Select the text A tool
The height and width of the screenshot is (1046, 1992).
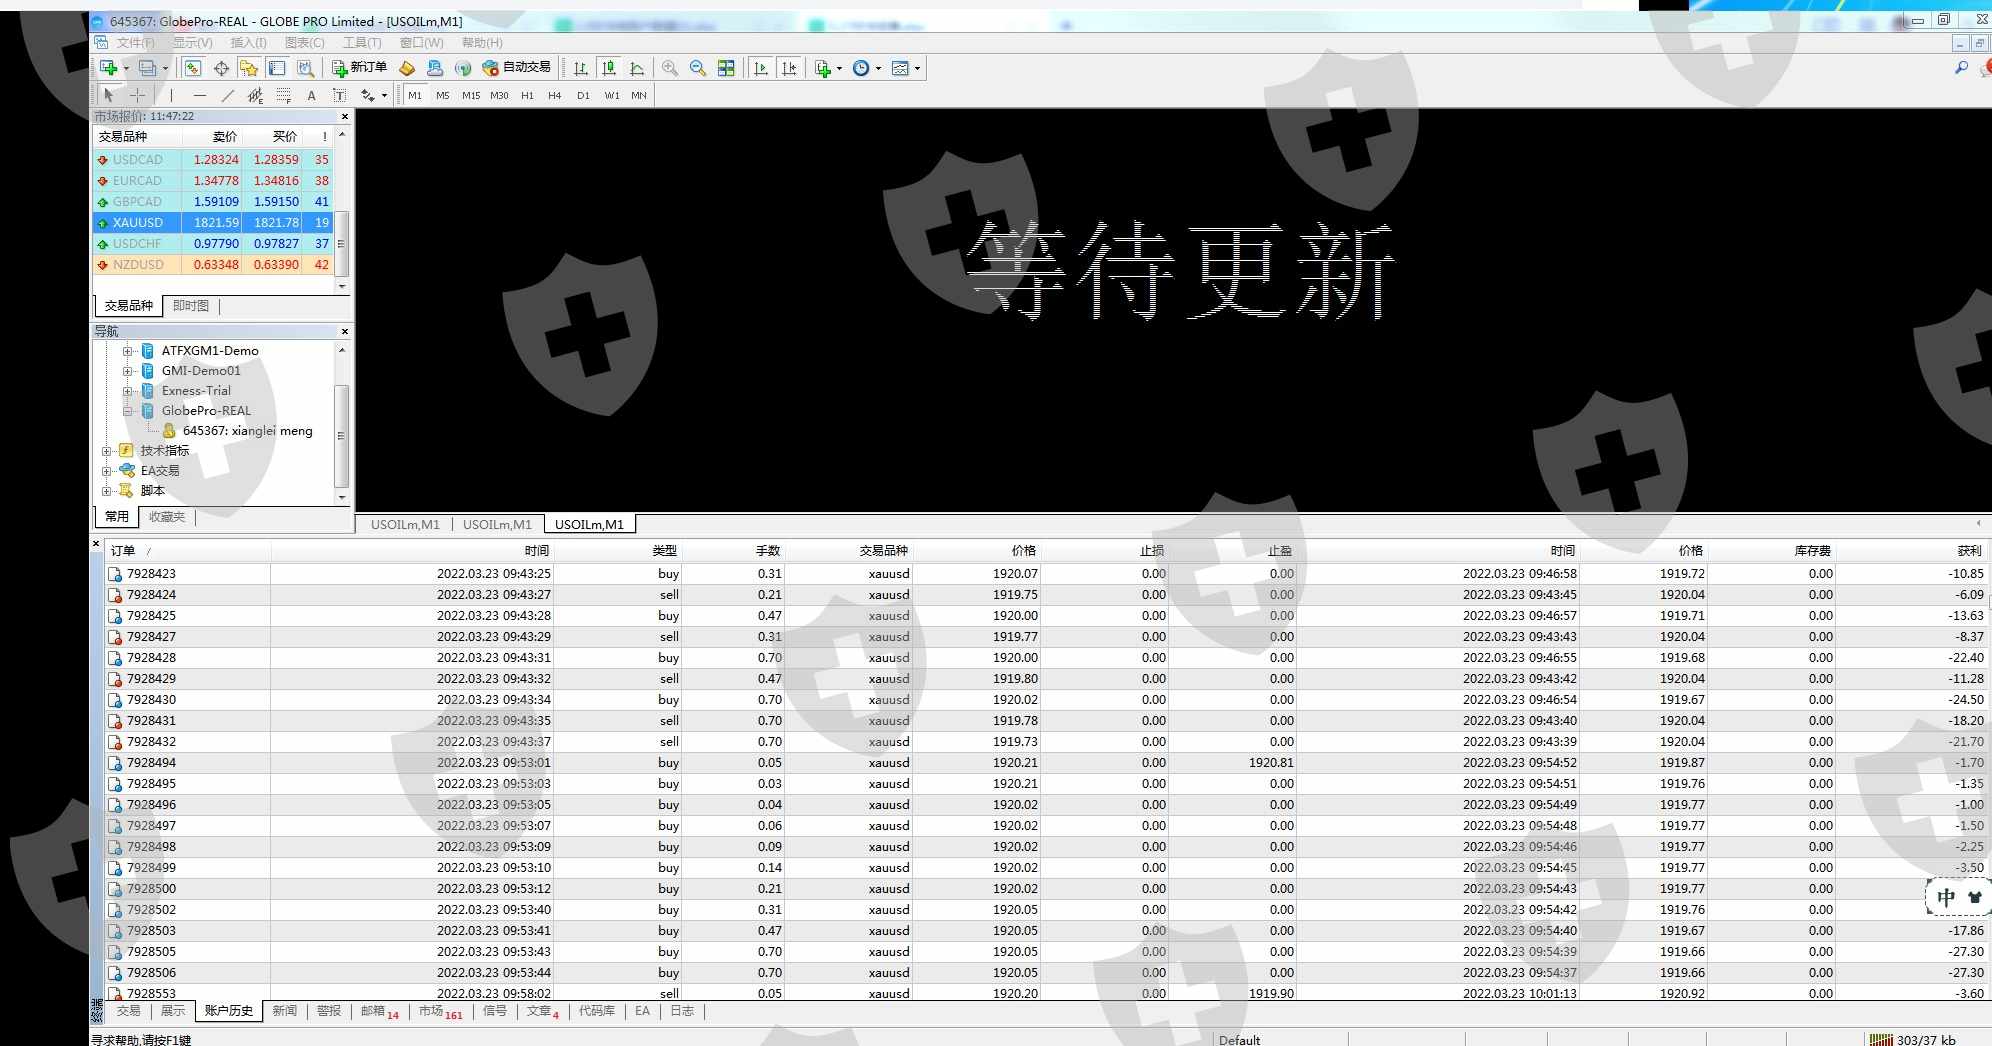(311, 95)
